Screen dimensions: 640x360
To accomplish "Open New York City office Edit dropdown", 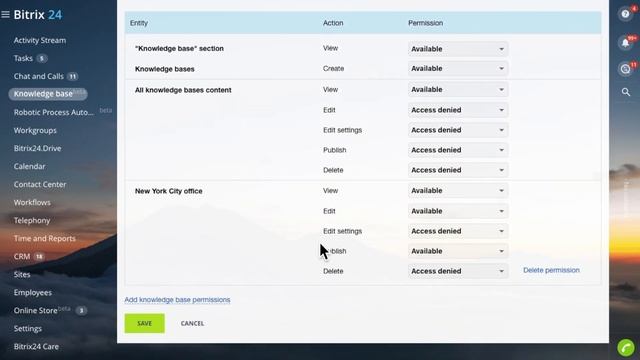I will click(x=458, y=211).
